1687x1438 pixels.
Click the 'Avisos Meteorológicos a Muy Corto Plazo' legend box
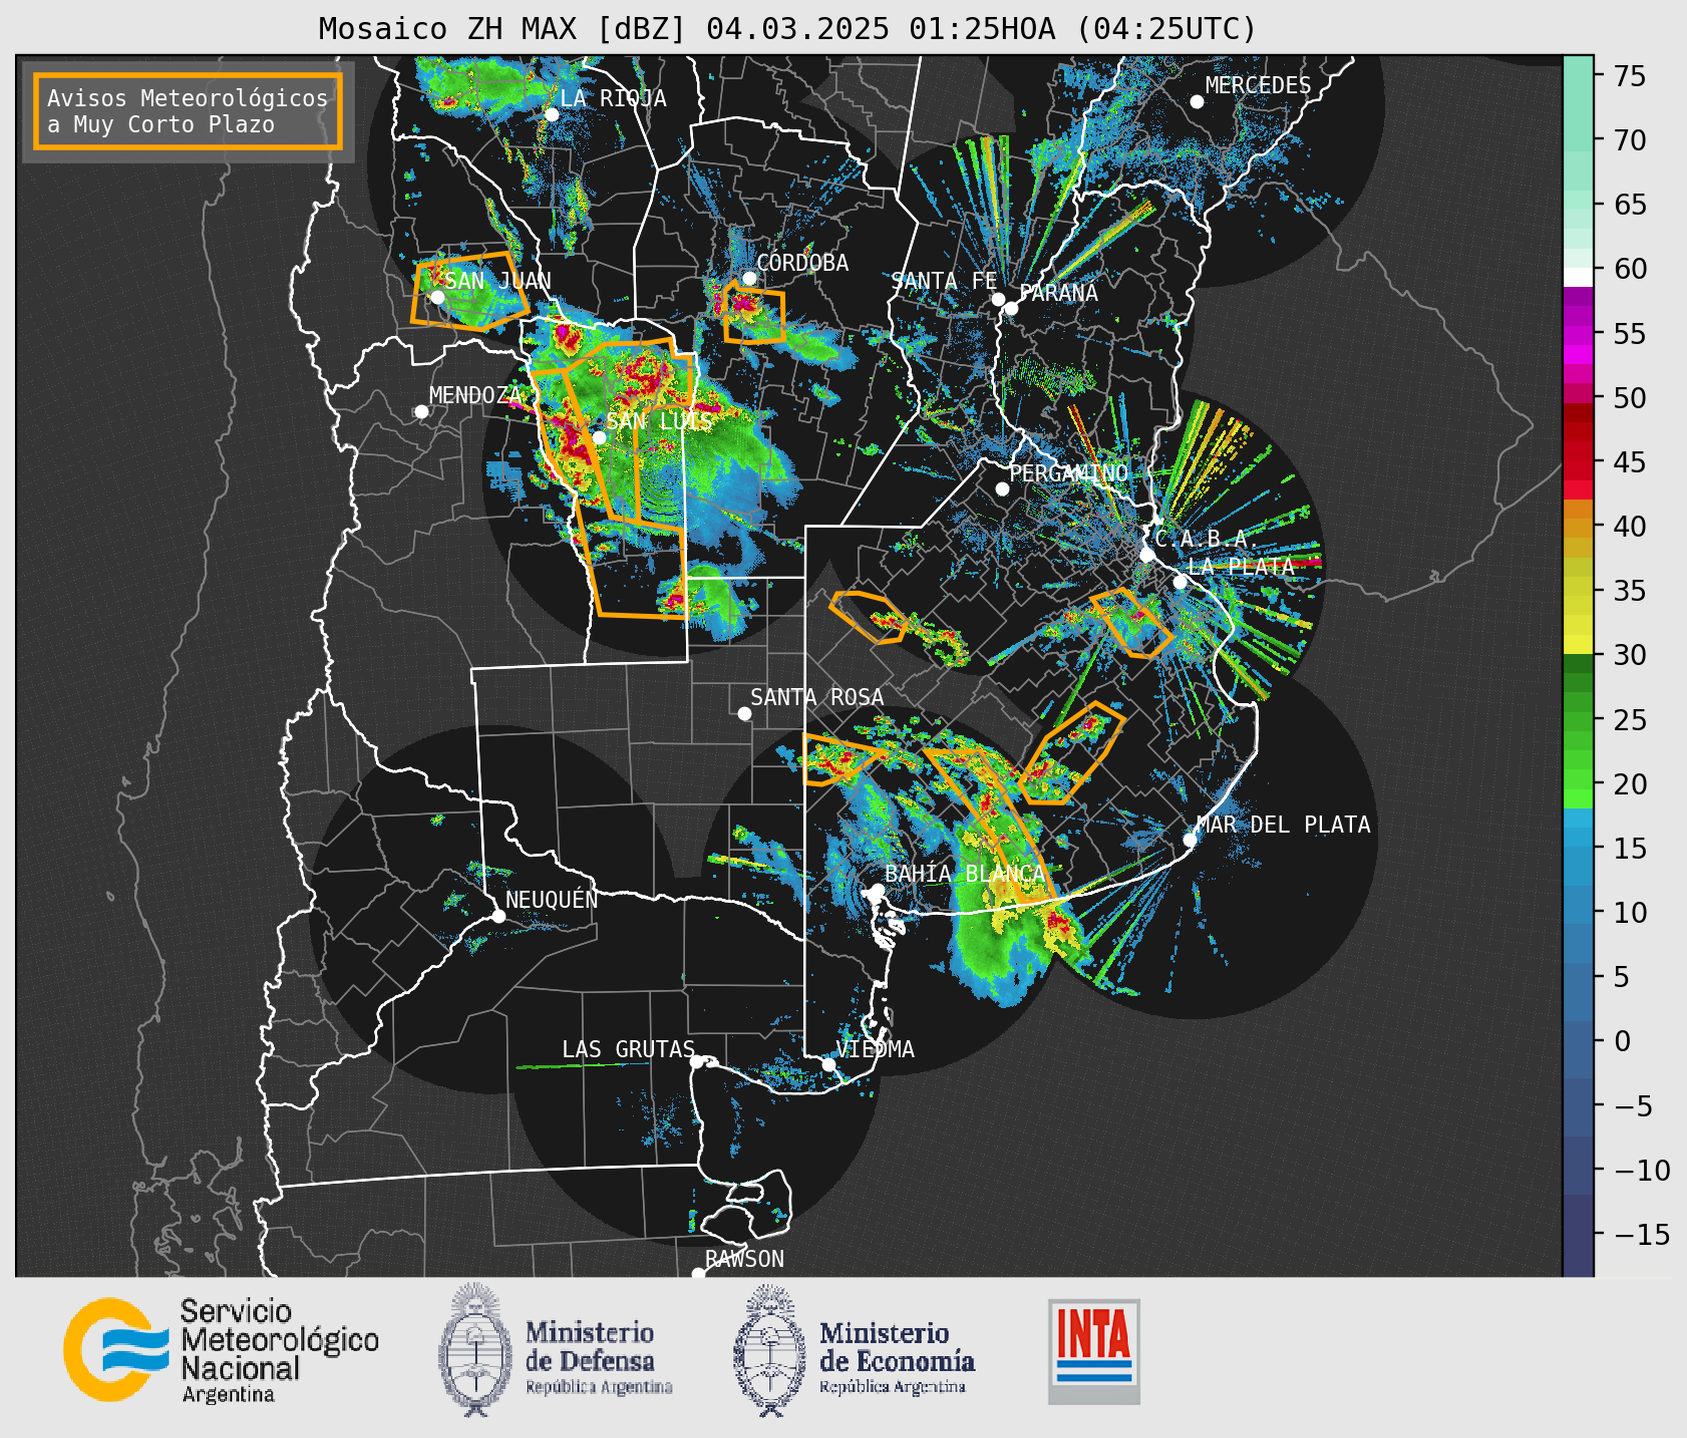coord(188,110)
